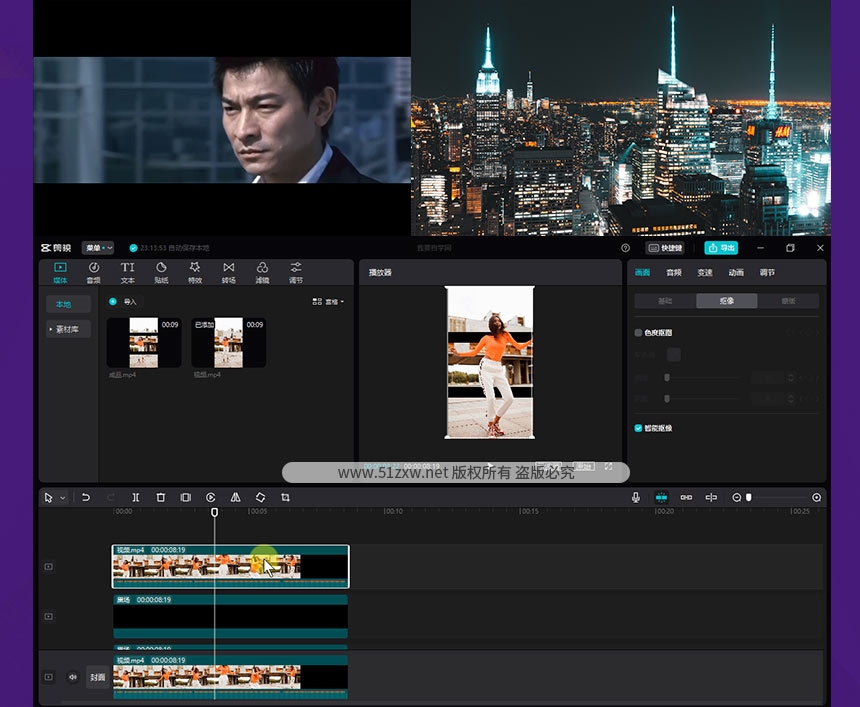Screen dimensions: 860x707
Task: Expand the selection tool dropdown arrow
Action: 63,497
